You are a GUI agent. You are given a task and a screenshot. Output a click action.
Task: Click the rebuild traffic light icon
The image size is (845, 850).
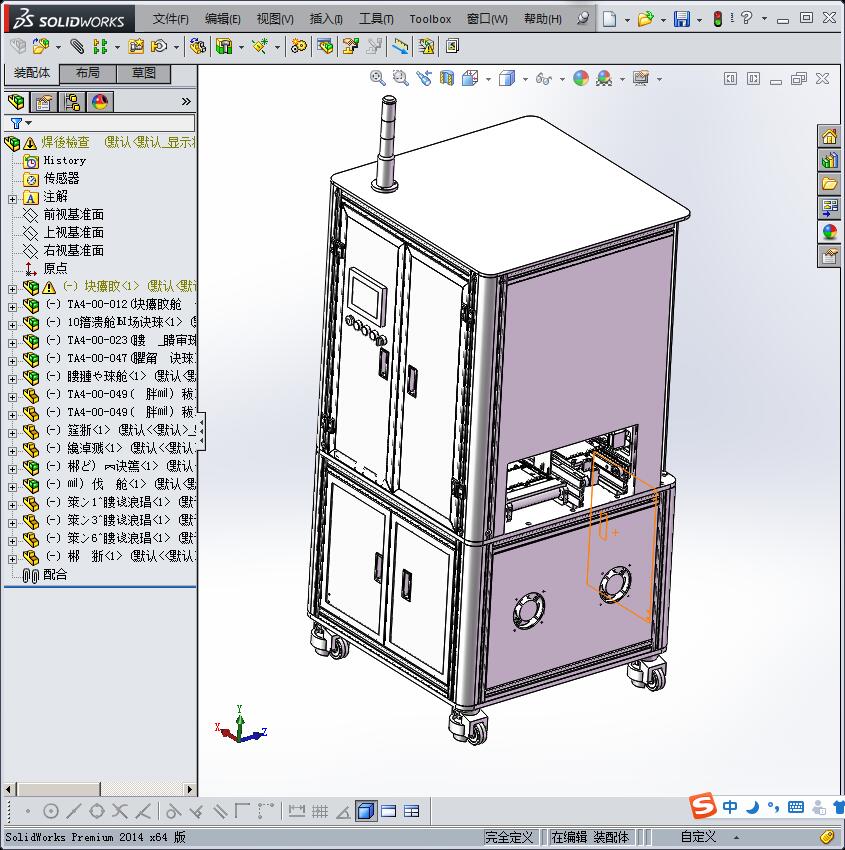click(718, 19)
